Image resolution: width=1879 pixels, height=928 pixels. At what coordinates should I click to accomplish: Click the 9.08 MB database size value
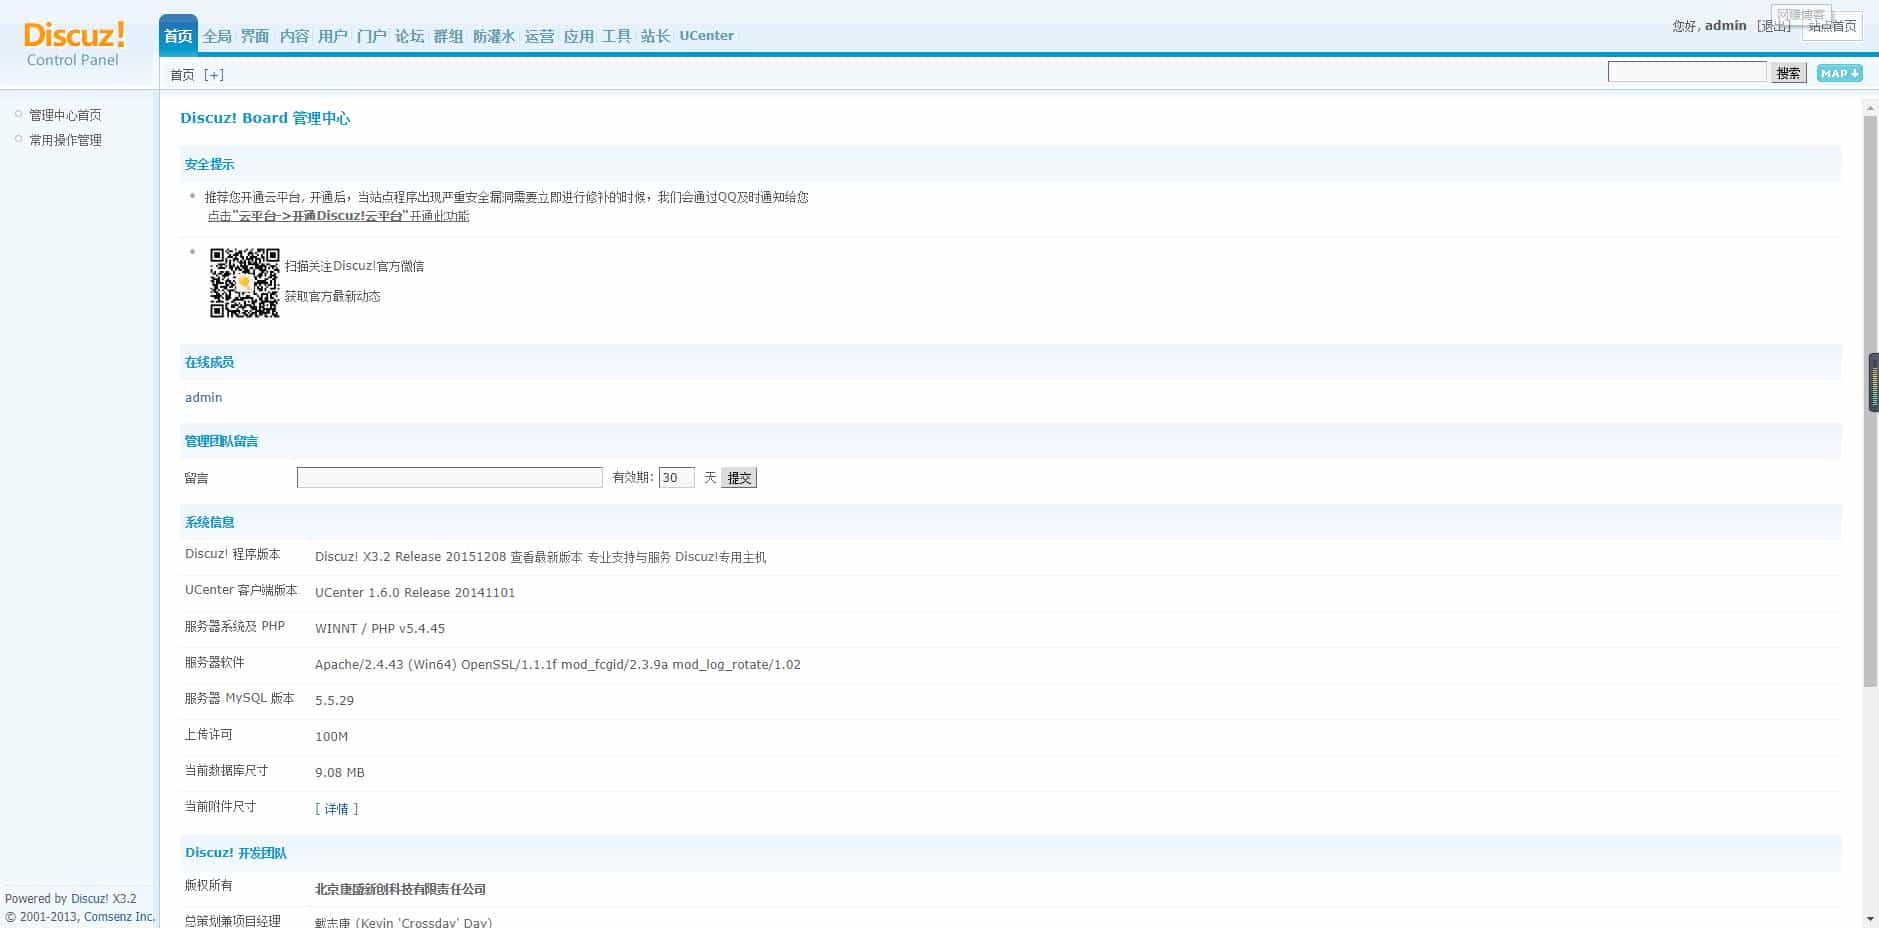(x=340, y=773)
